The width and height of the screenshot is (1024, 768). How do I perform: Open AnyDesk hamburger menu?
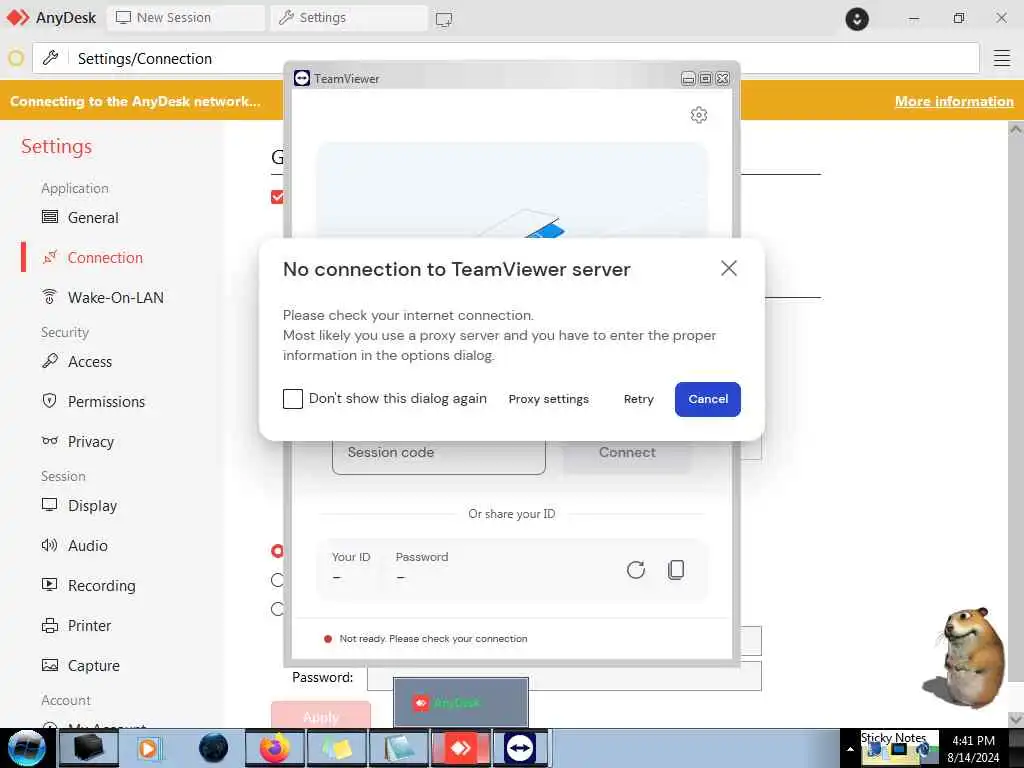tap(1002, 58)
